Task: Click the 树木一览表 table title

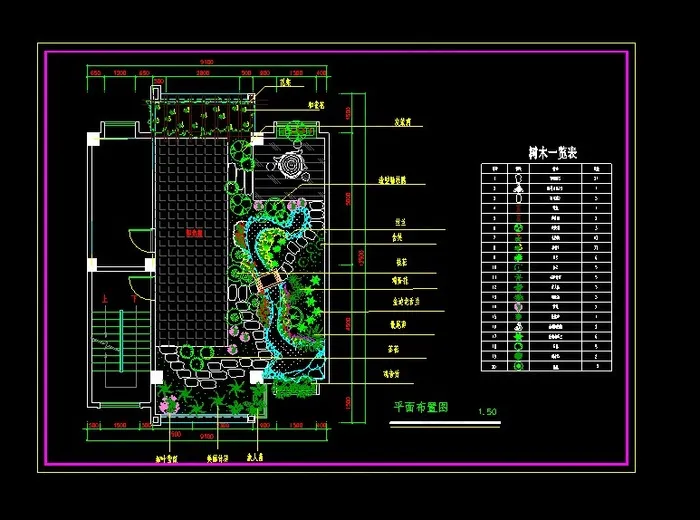Action: point(553,153)
